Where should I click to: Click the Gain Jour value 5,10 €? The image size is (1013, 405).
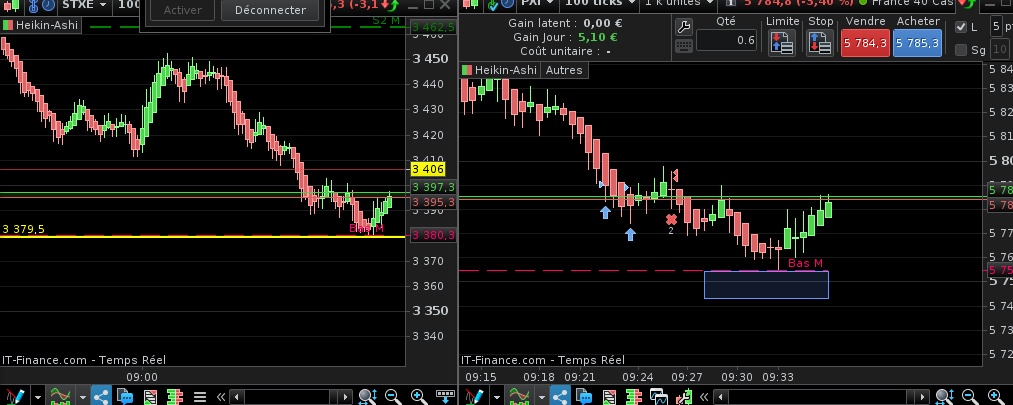[x=600, y=37]
